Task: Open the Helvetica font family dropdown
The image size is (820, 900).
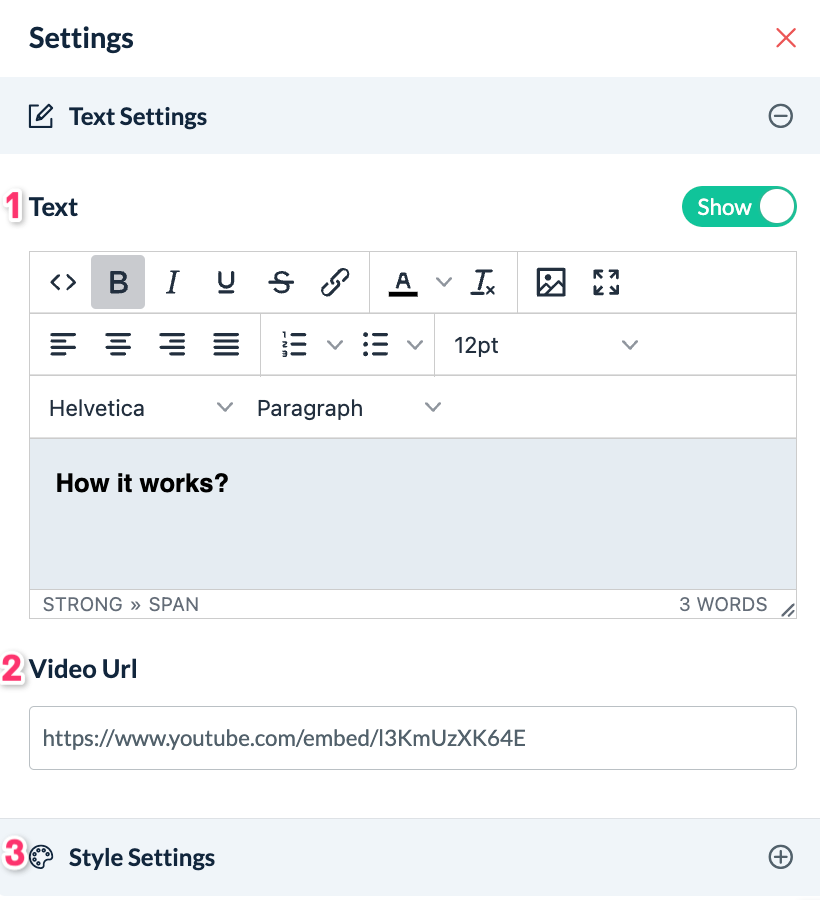Action: (x=140, y=408)
